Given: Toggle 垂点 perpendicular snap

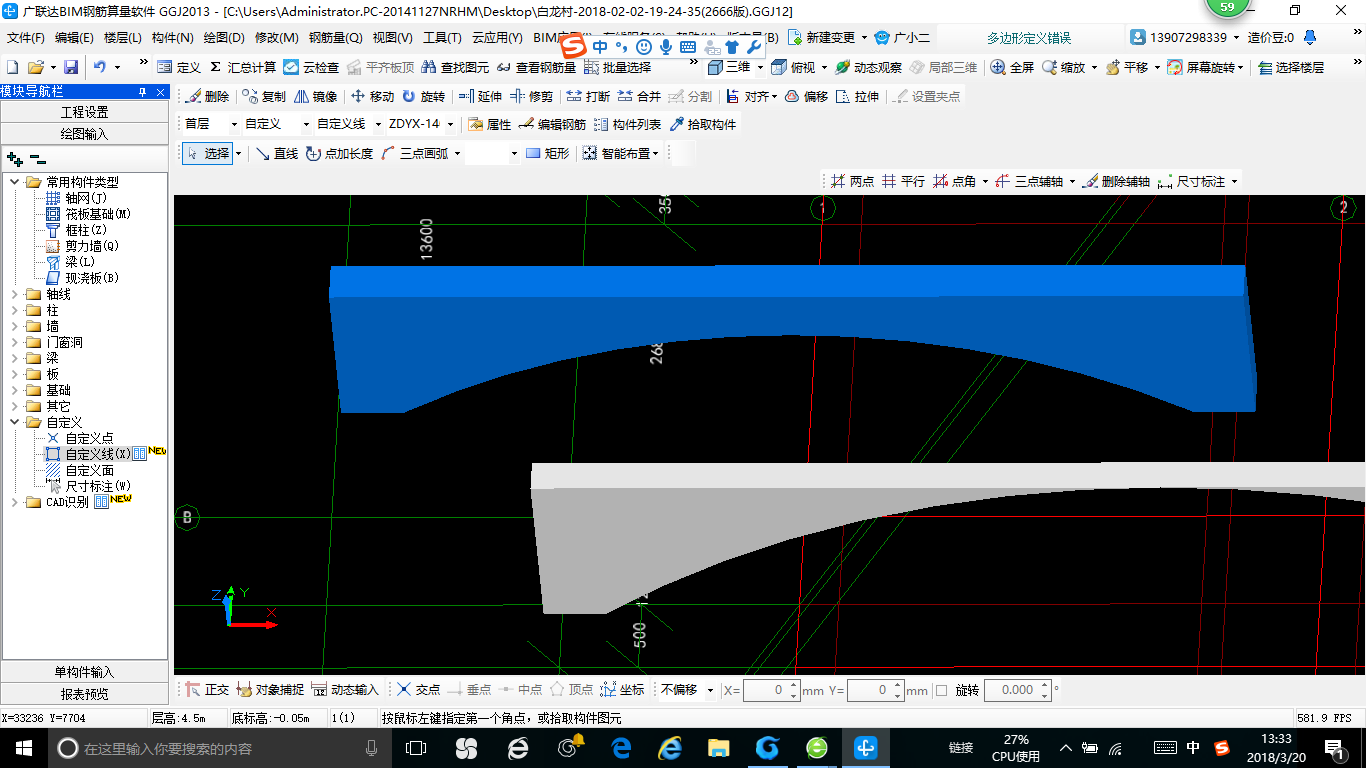Looking at the screenshot, I should click(x=469, y=690).
